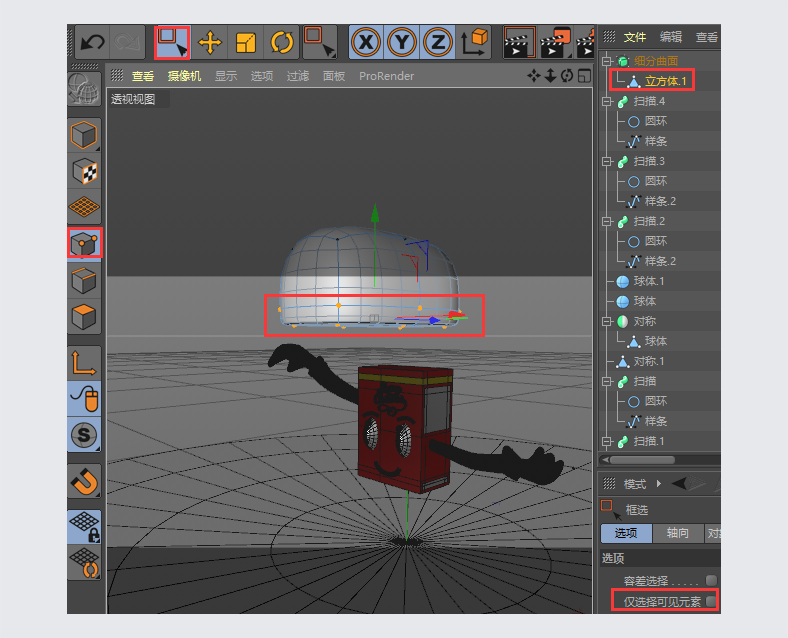The image size is (788, 638).
Task: Click the viewport orbit icon
Action: pos(567,76)
